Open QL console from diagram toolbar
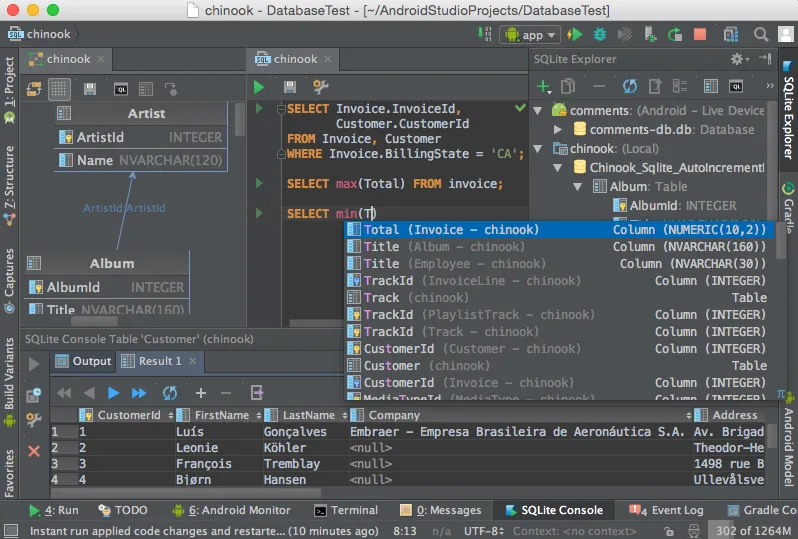This screenshot has height=539, width=798. 121,90
